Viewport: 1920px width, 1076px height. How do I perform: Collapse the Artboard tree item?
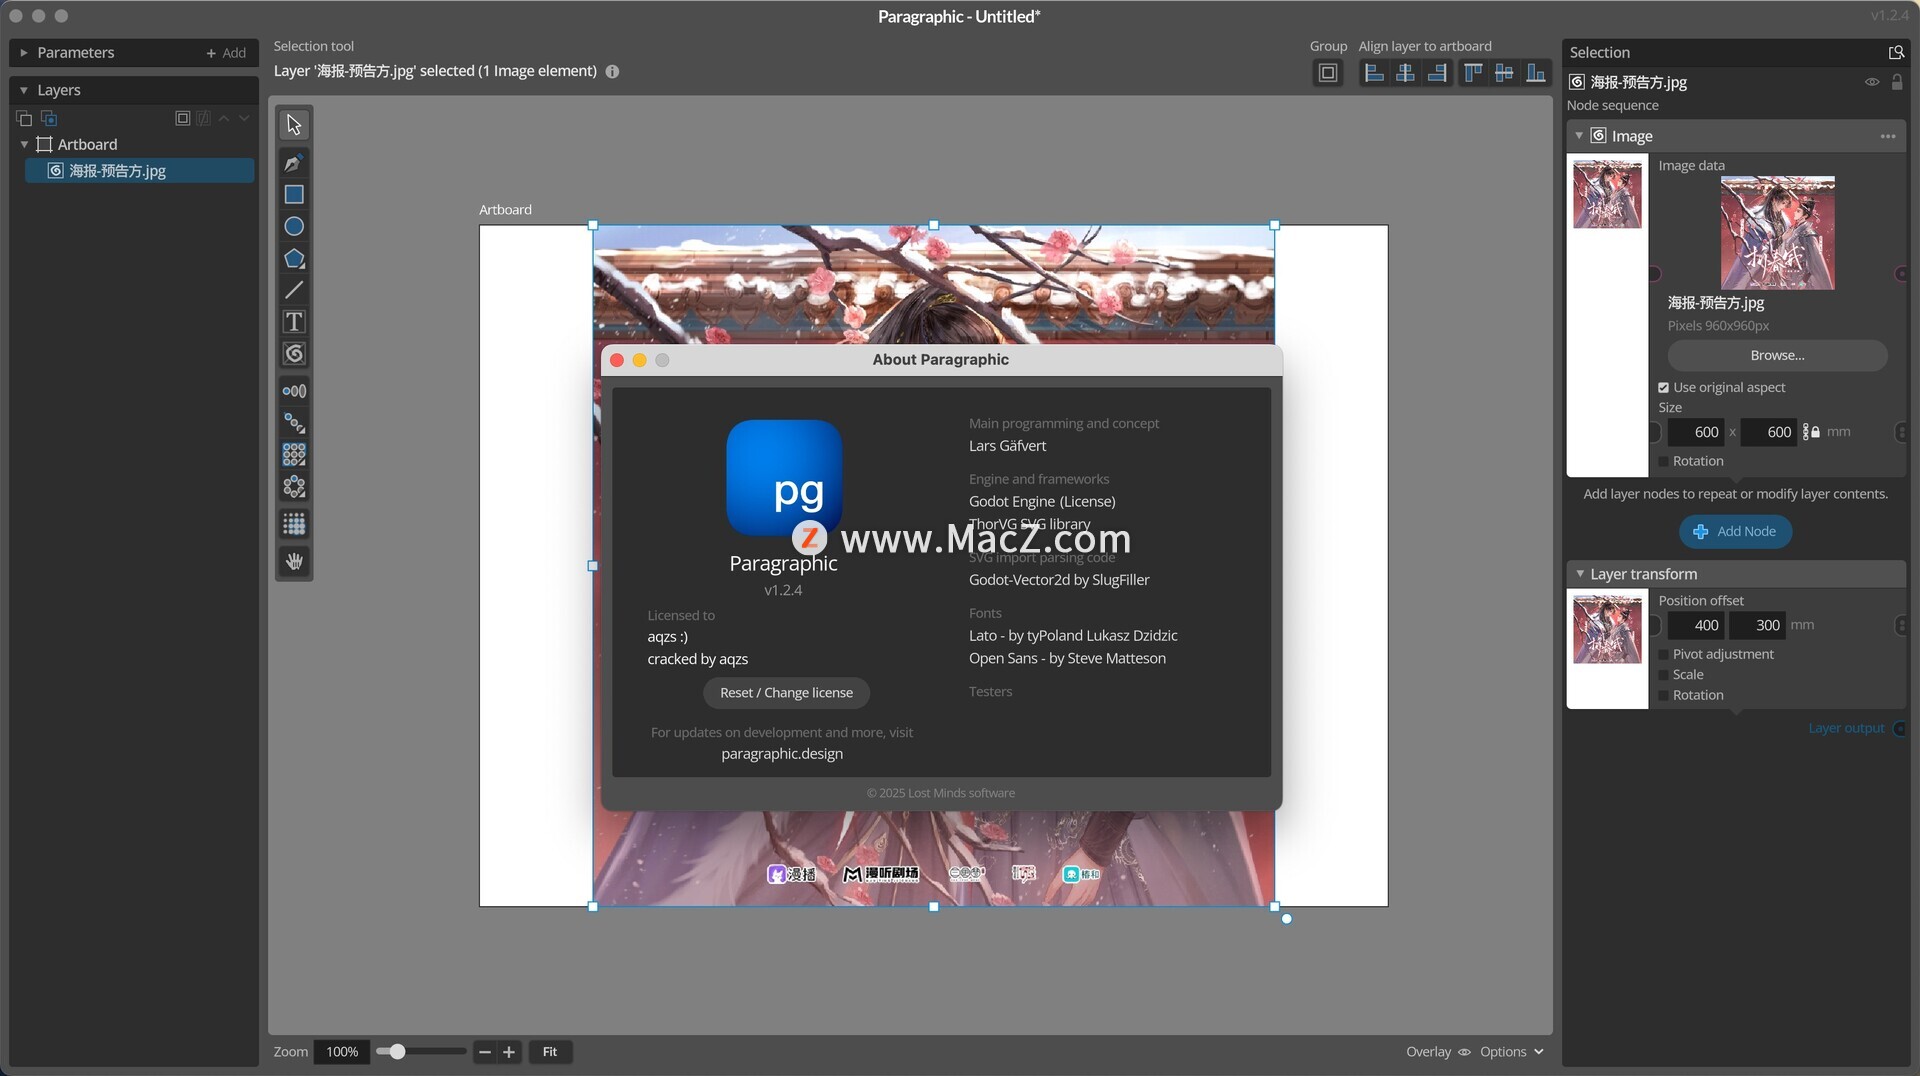pos(24,144)
